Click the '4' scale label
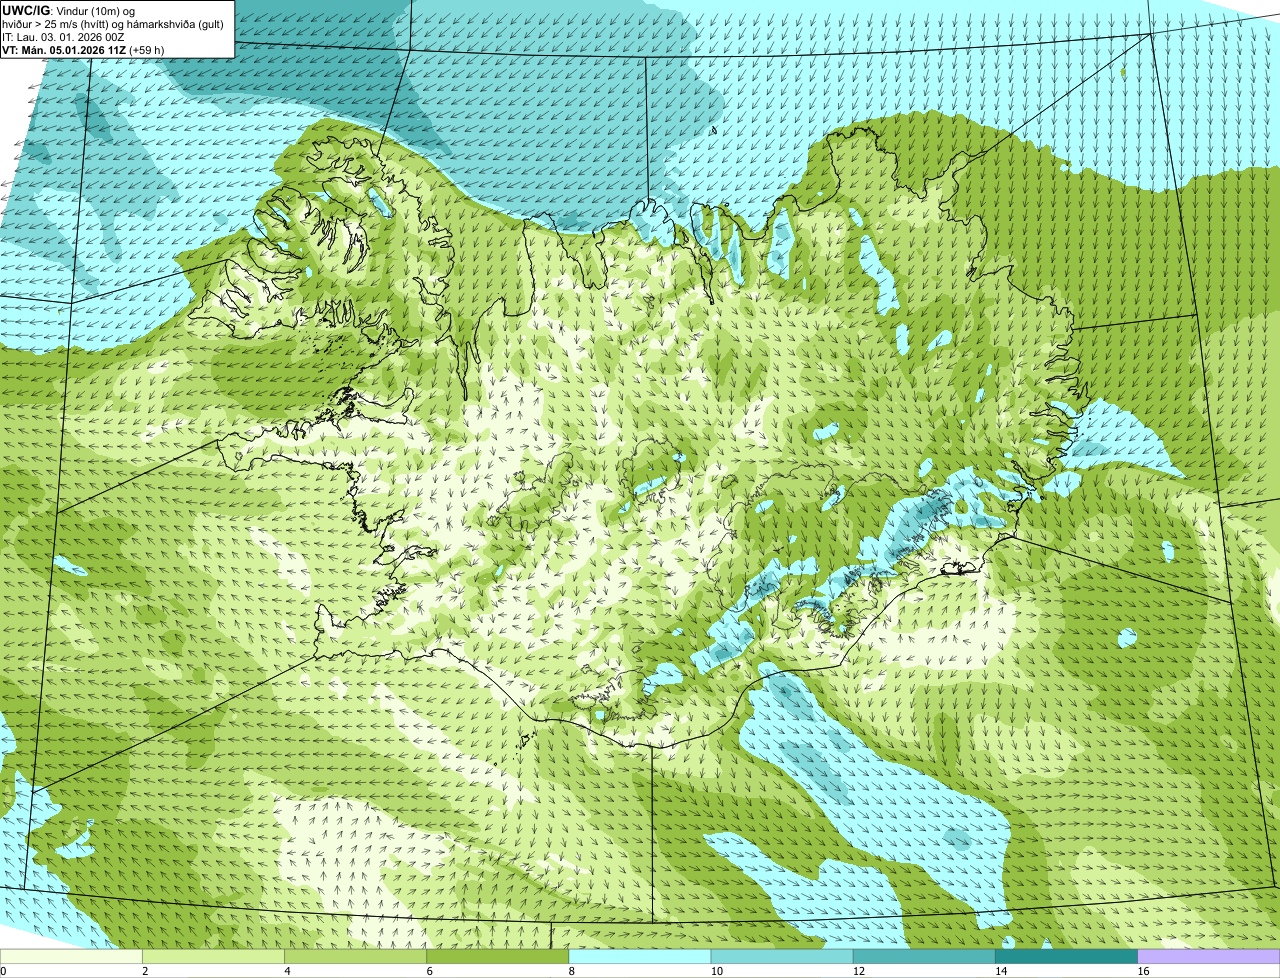The width and height of the screenshot is (1280, 978). pos(287,971)
